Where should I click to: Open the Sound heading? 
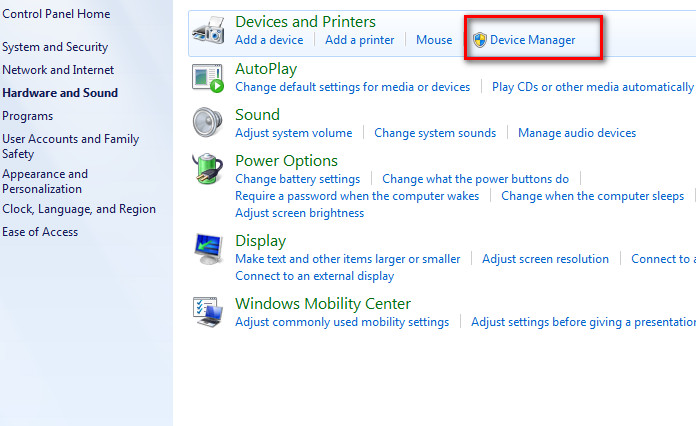coord(257,114)
